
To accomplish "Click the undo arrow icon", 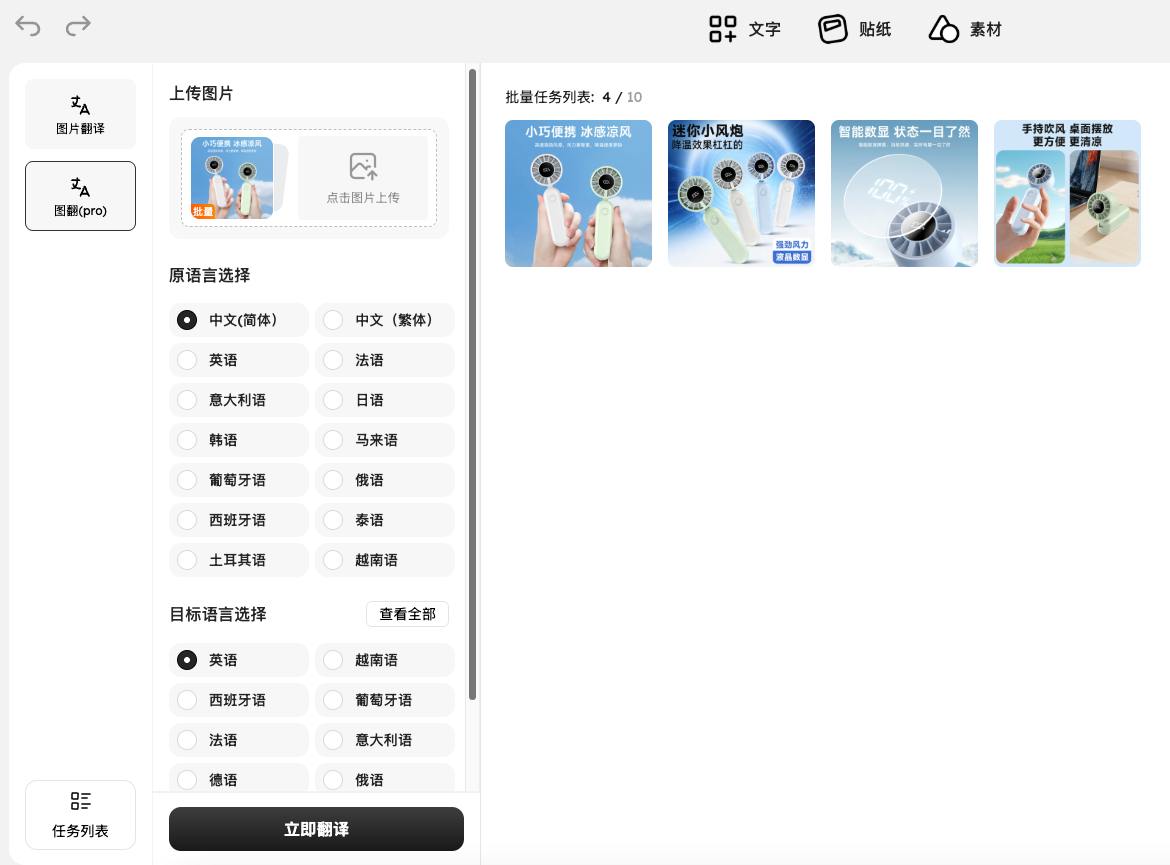I will pos(28,27).
